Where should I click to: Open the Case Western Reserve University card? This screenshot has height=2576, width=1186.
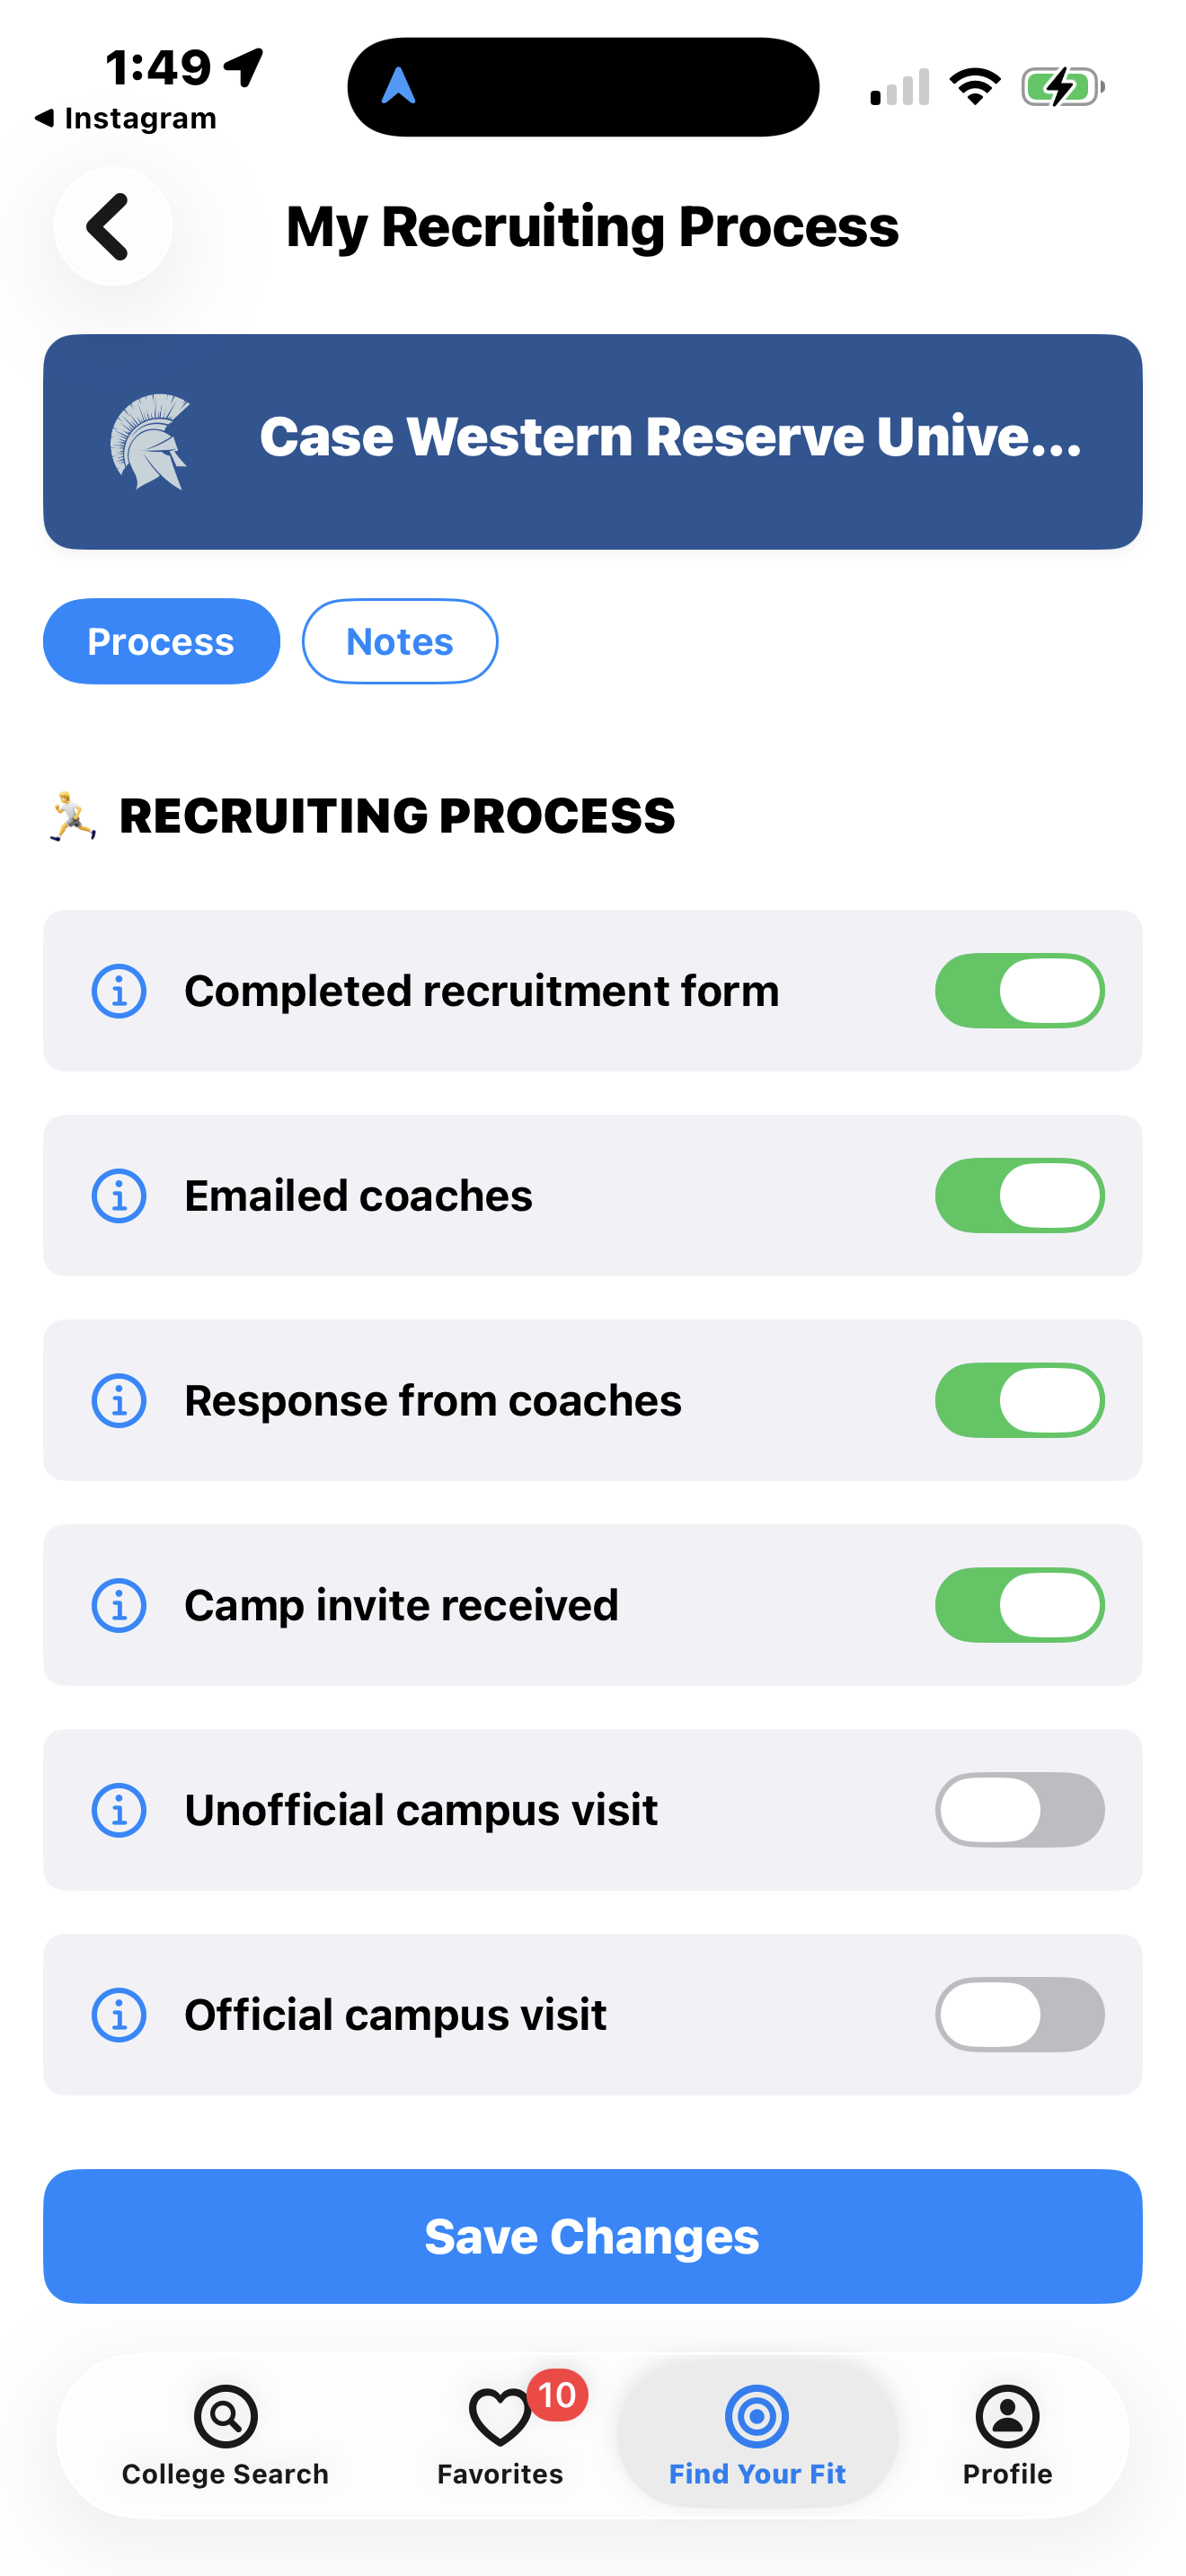pyautogui.click(x=670, y=441)
